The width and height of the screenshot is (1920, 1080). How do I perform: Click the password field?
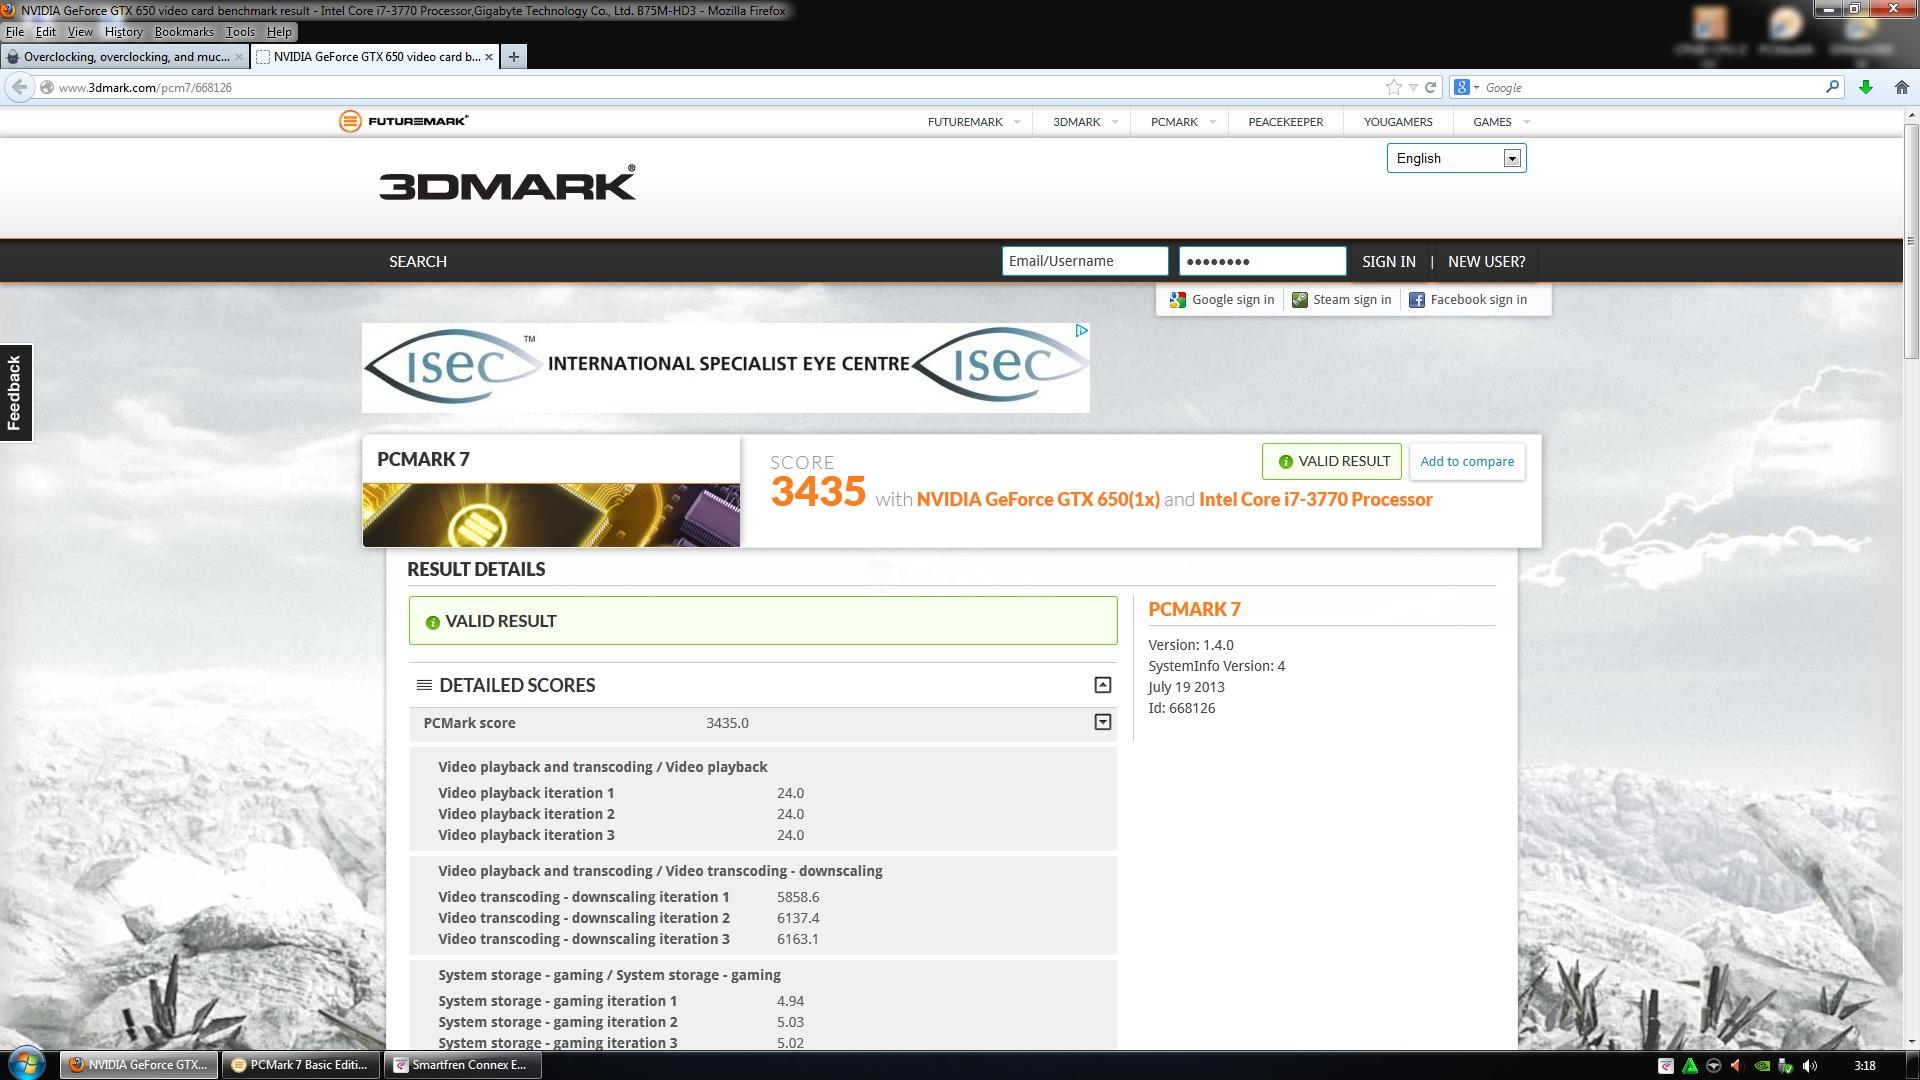click(x=1263, y=261)
